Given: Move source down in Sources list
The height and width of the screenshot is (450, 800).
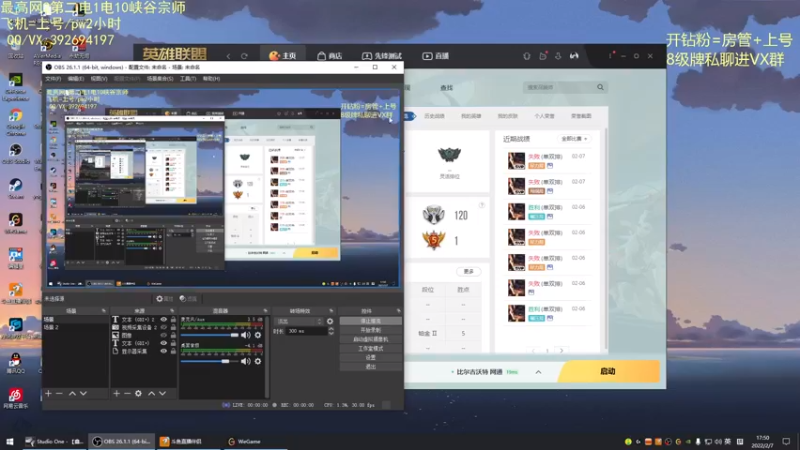Looking at the screenshot, I should coord(162,393).
